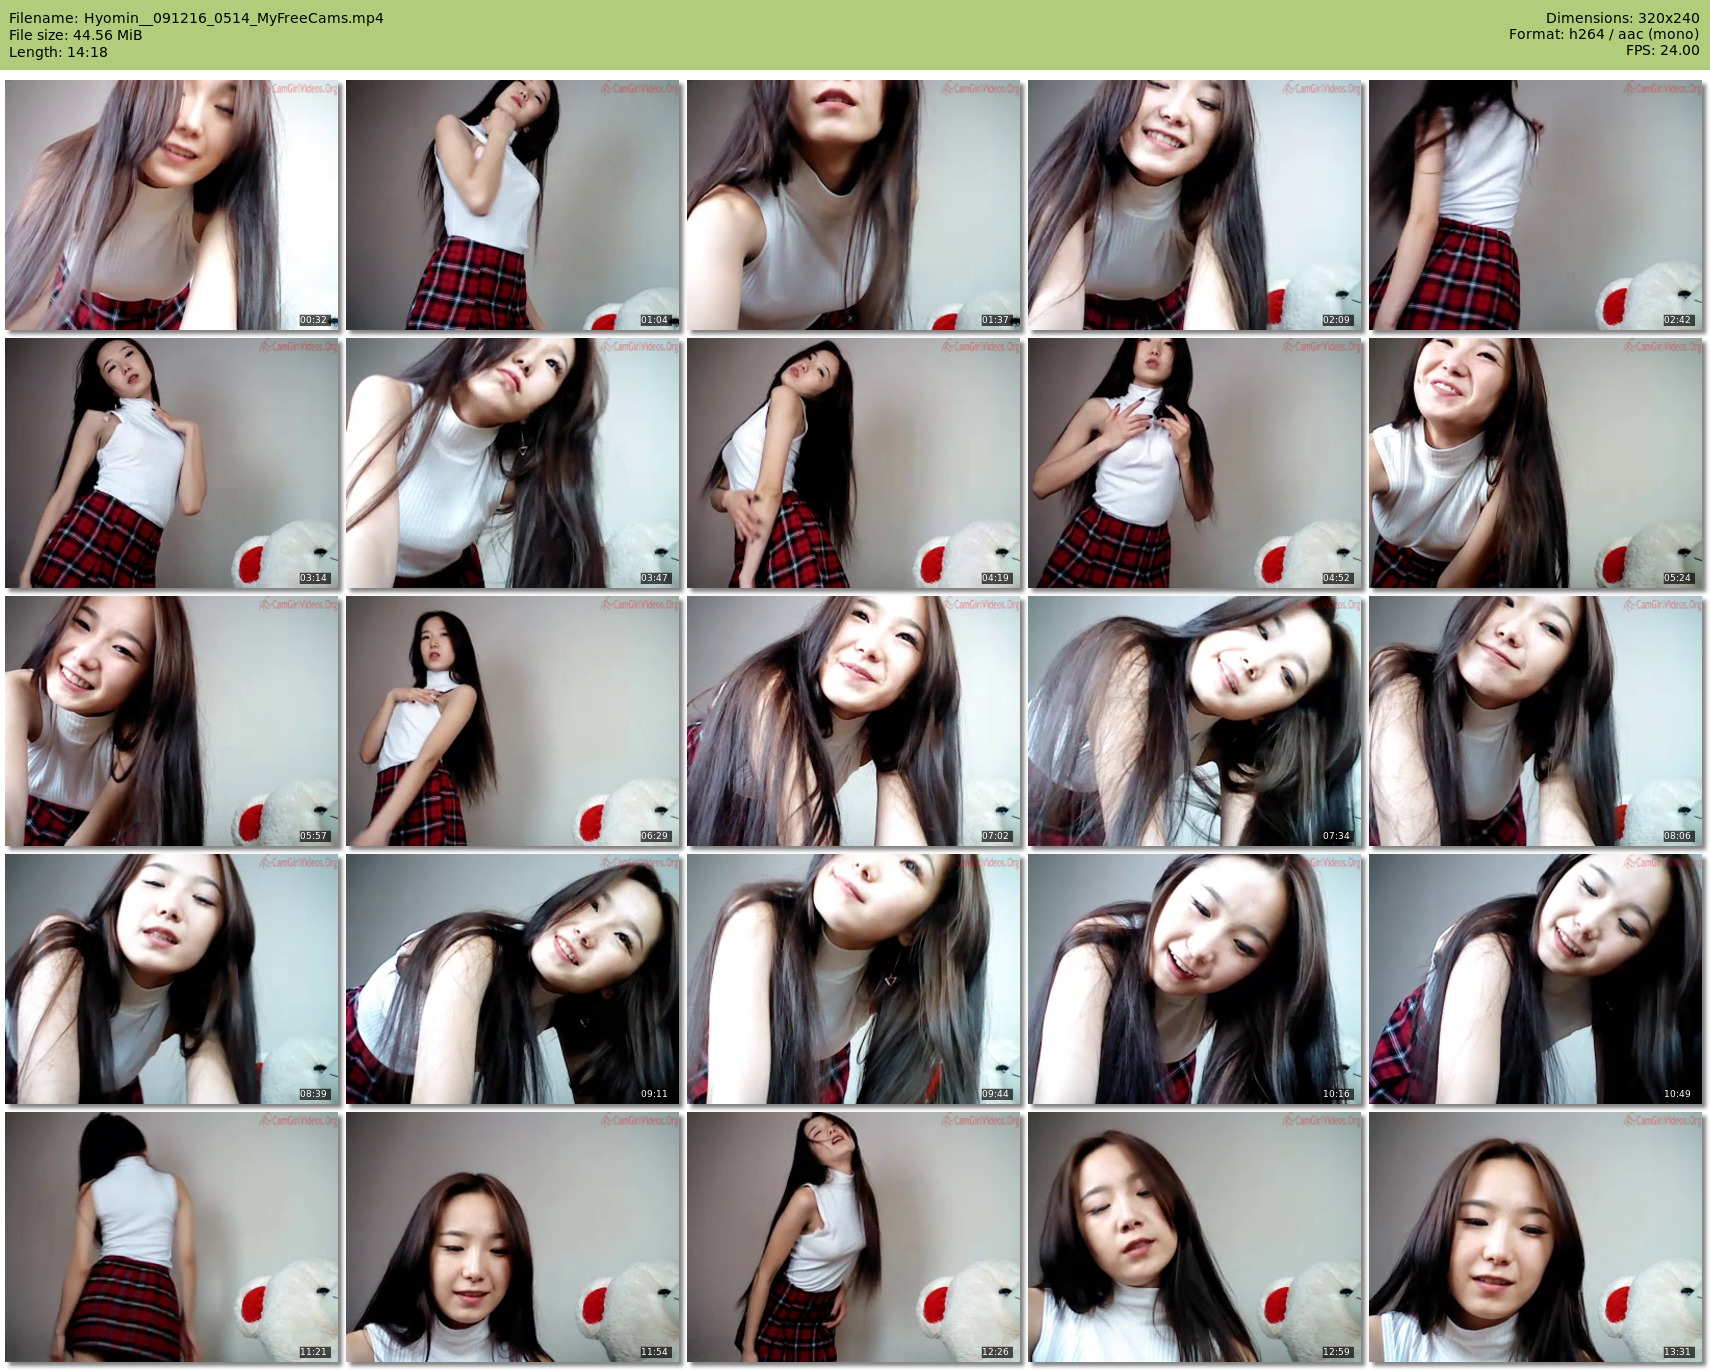Select the 10:49 thumbnail
The width and height of the screenshot is (1710, 1370).
point(1536,979)
